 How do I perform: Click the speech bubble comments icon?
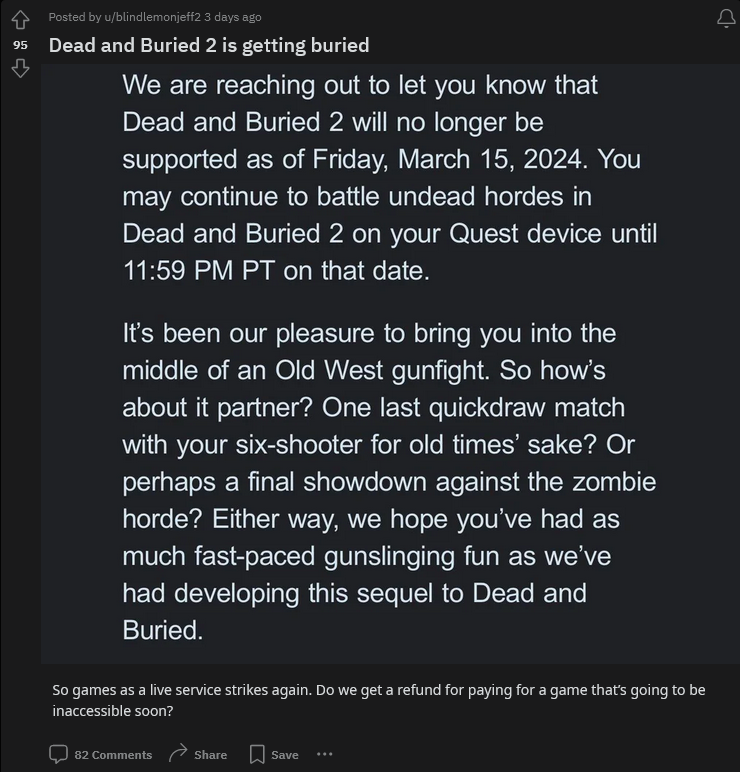pyautogui.click(x=59, y=754)
